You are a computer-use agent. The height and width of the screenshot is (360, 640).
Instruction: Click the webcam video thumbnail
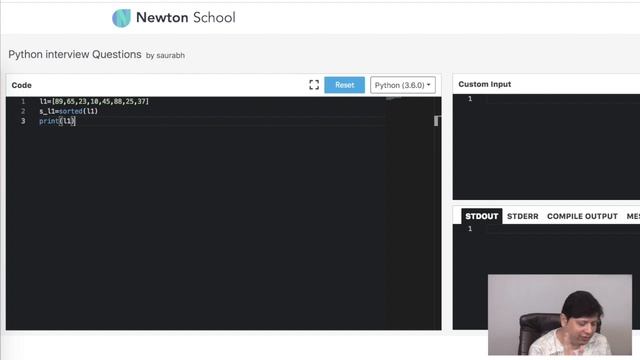[x=560, y=315]
